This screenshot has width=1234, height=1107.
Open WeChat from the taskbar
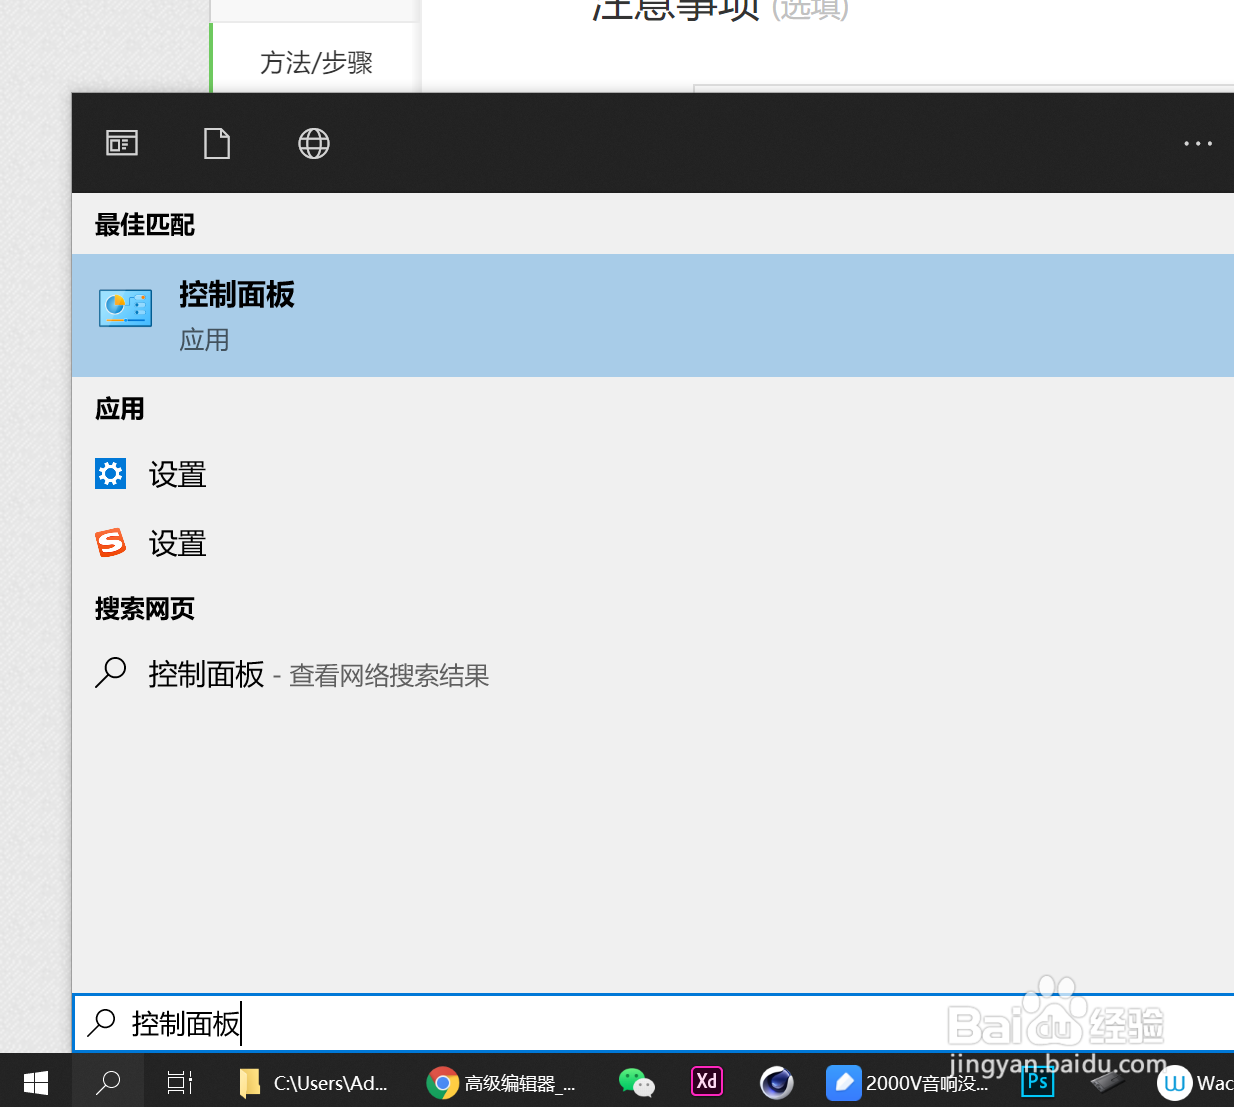(637, 1082)
